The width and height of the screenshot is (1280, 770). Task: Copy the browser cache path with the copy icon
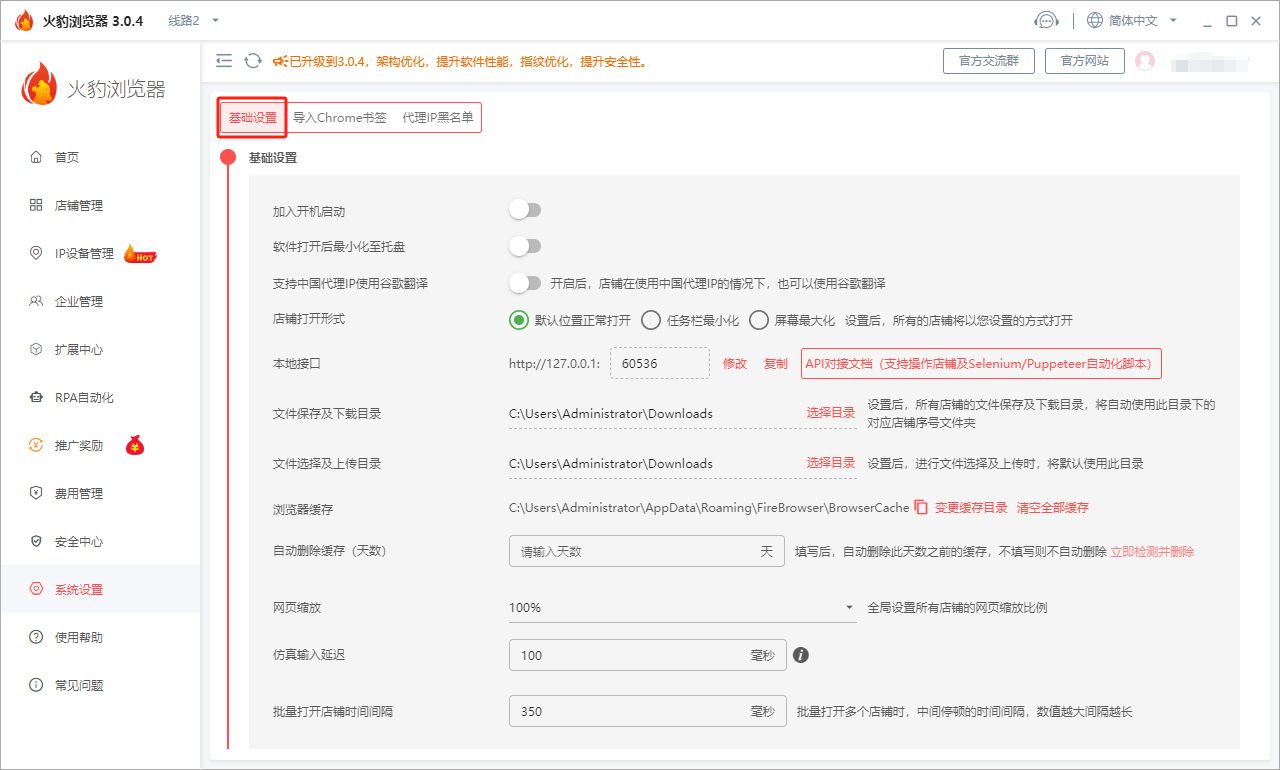pos(919,507)
